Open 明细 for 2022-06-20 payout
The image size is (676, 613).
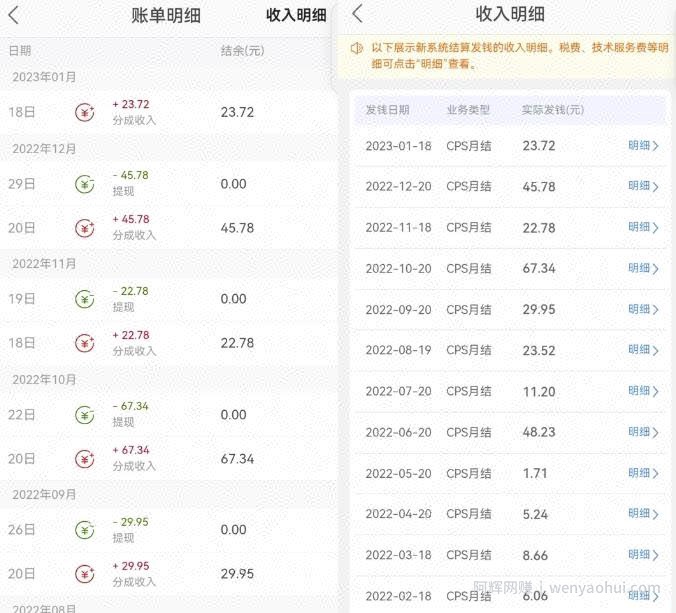point(643,432)
